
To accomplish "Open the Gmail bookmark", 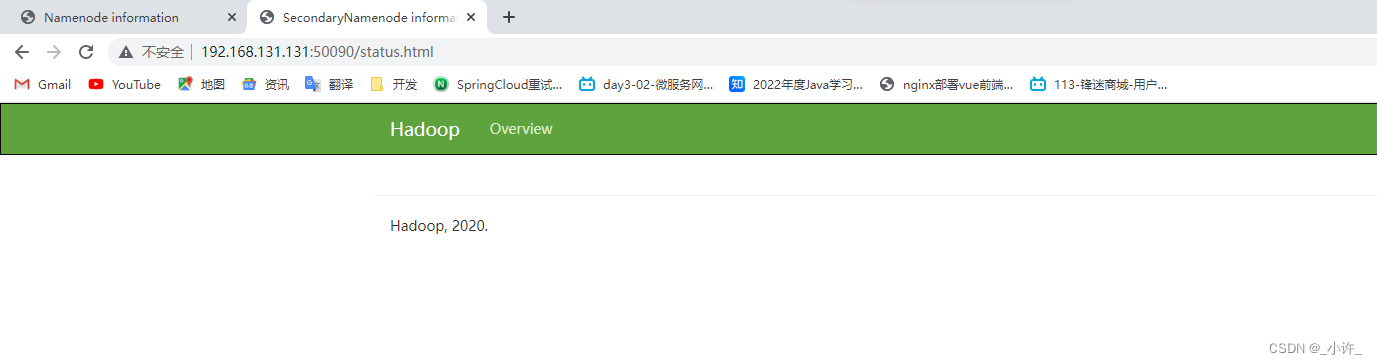I will (43, 85).
